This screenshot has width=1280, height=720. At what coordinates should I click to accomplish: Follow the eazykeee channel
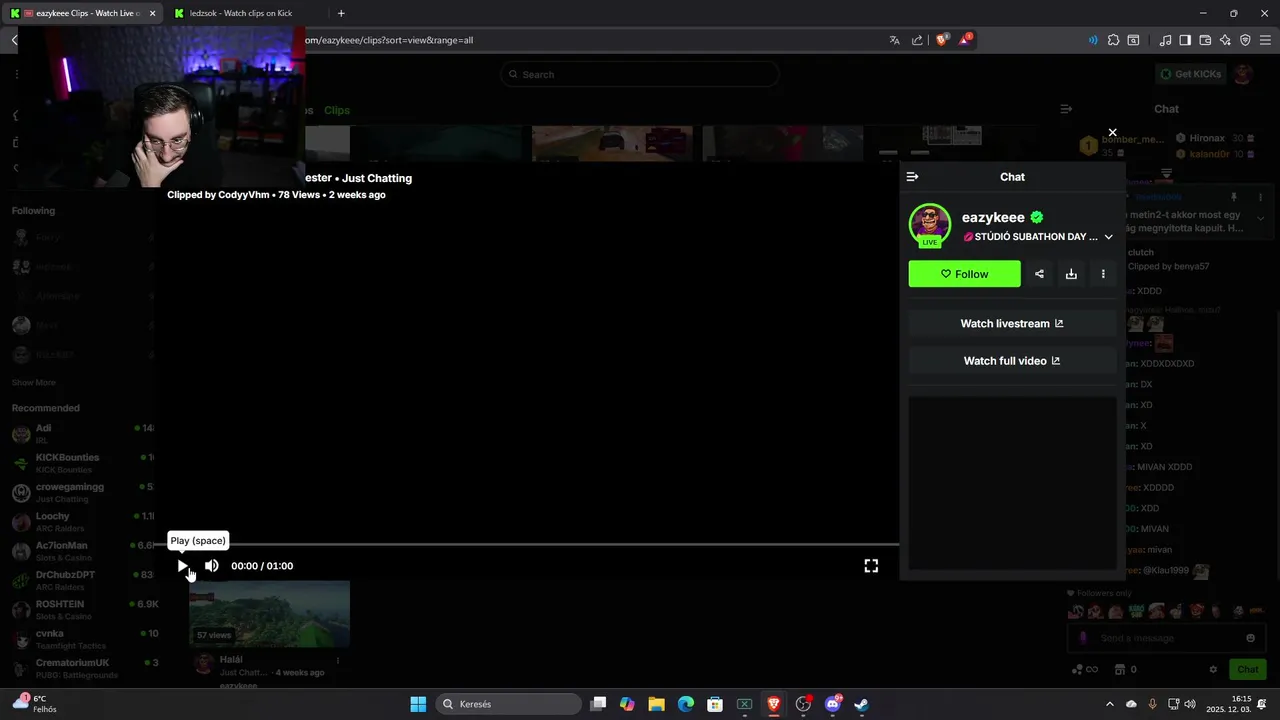964,274
